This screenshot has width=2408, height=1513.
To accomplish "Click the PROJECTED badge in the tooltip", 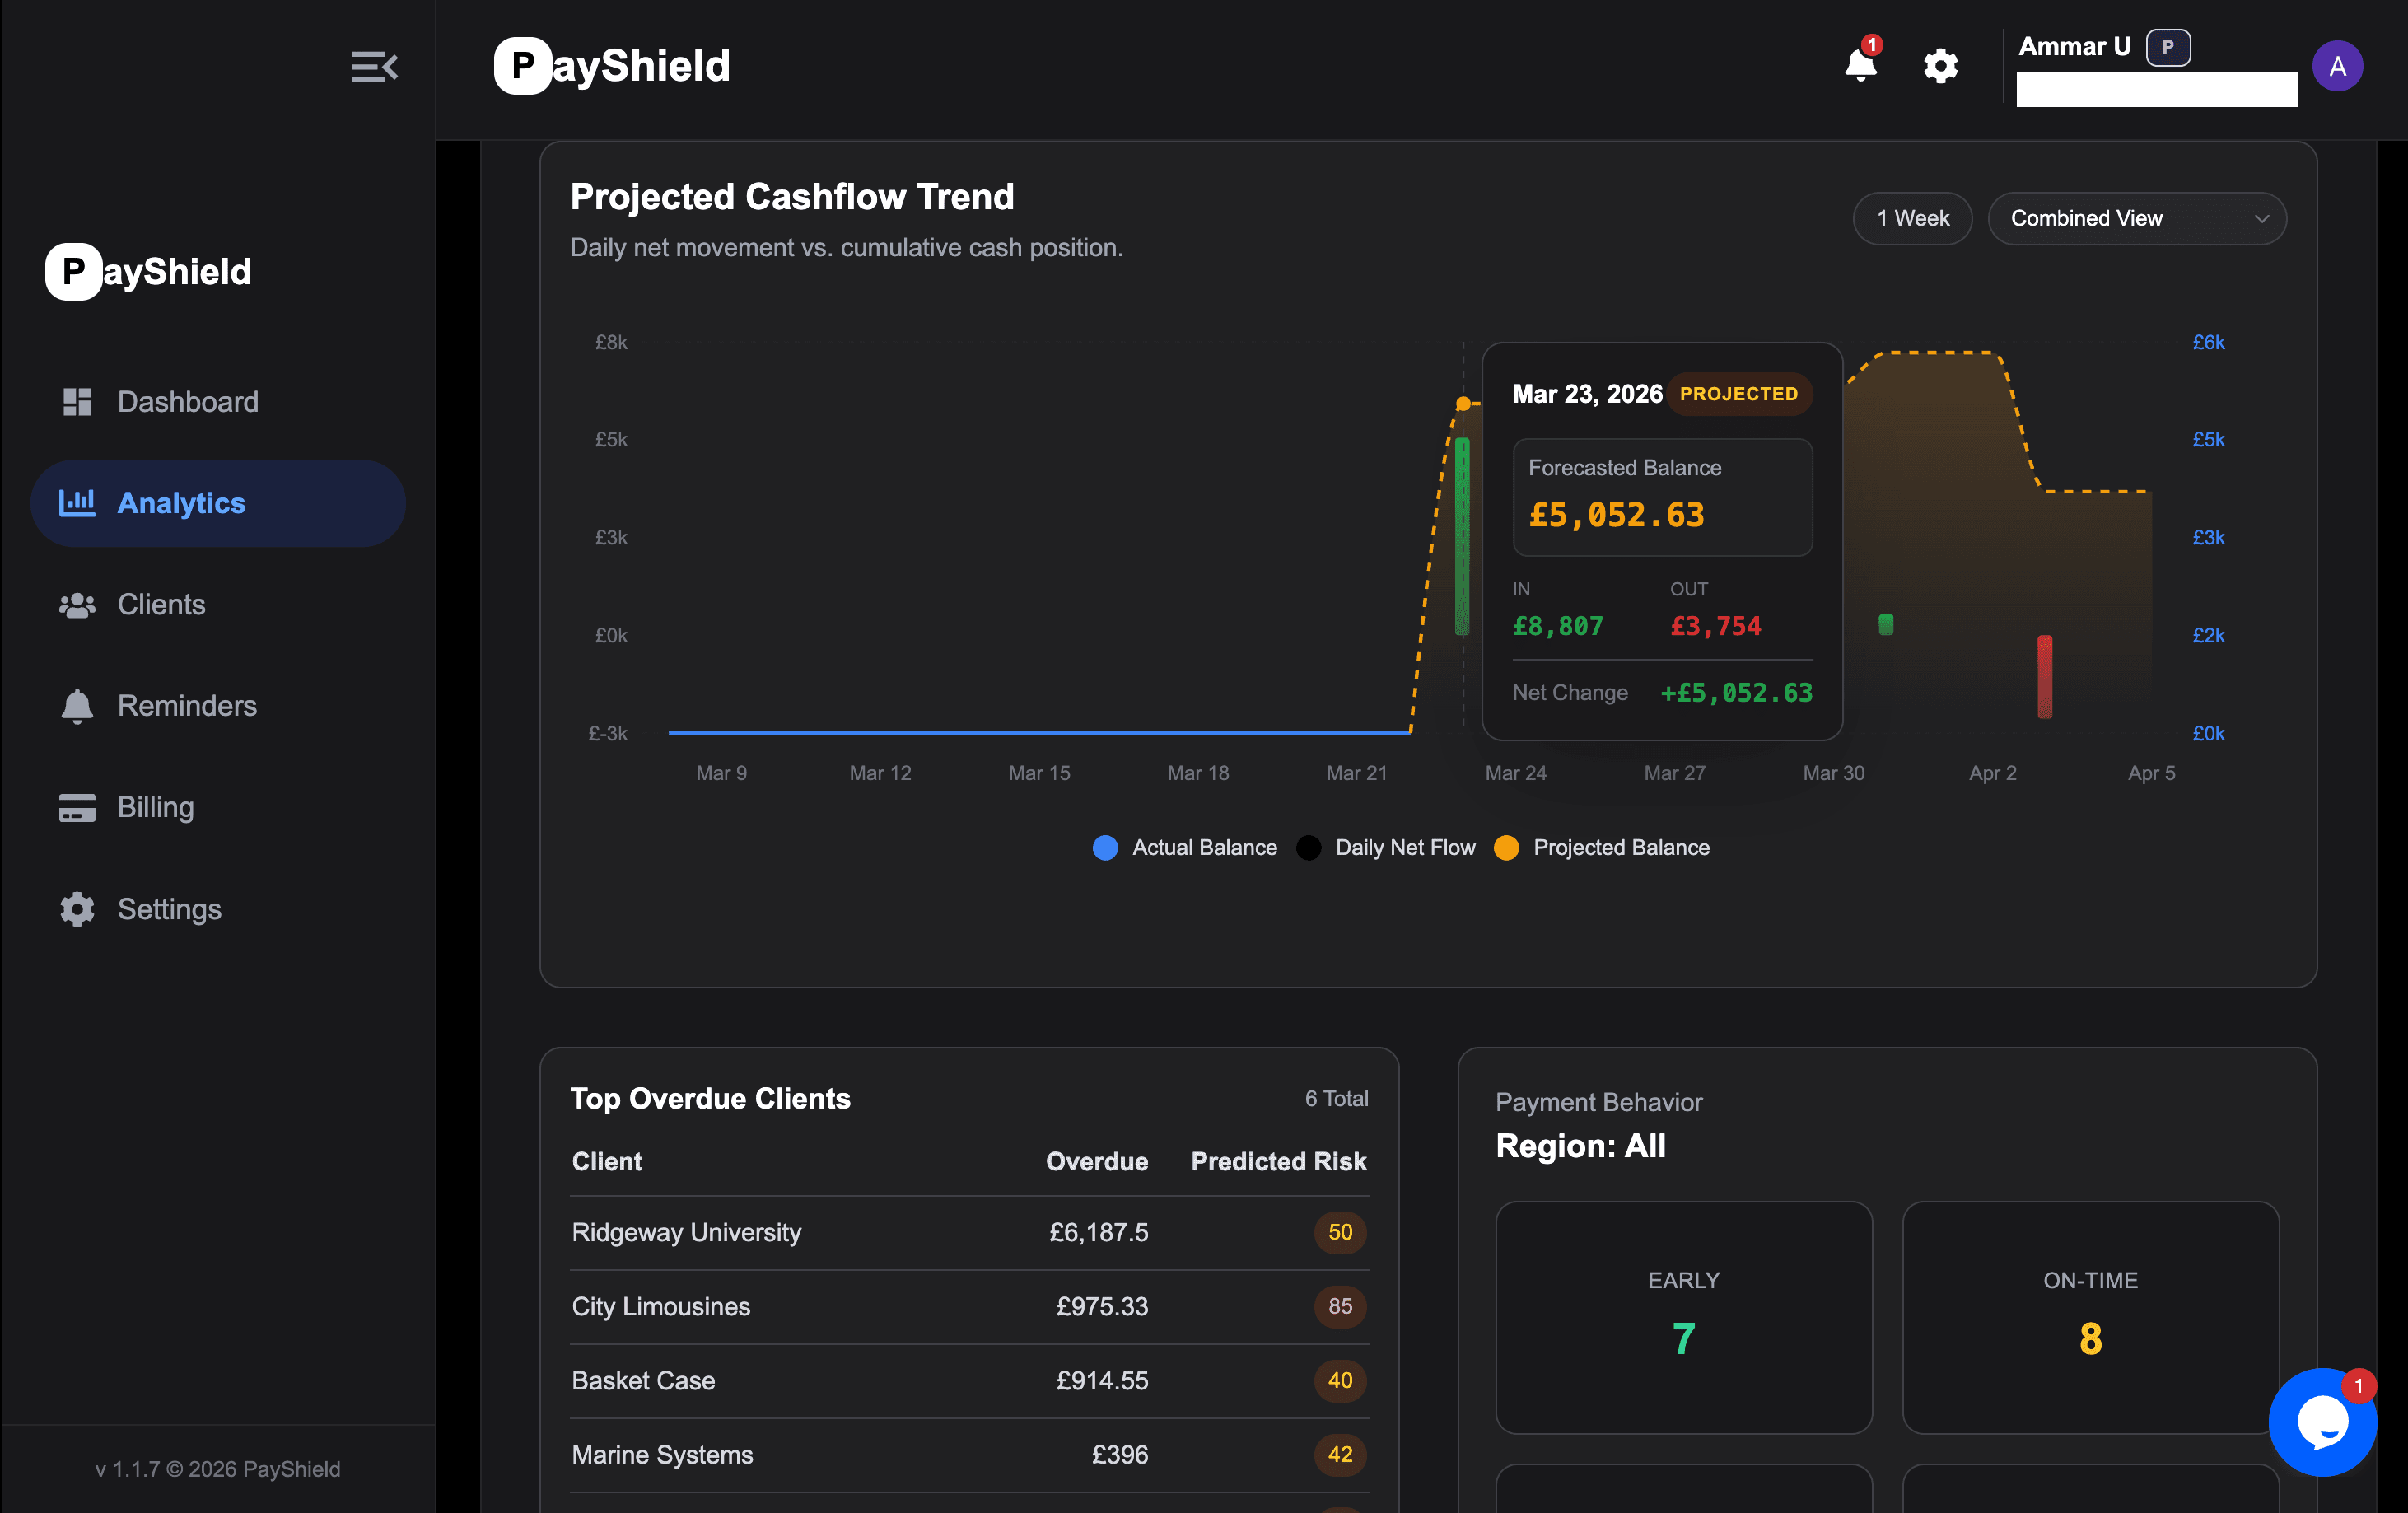I will pos(1739,394).
